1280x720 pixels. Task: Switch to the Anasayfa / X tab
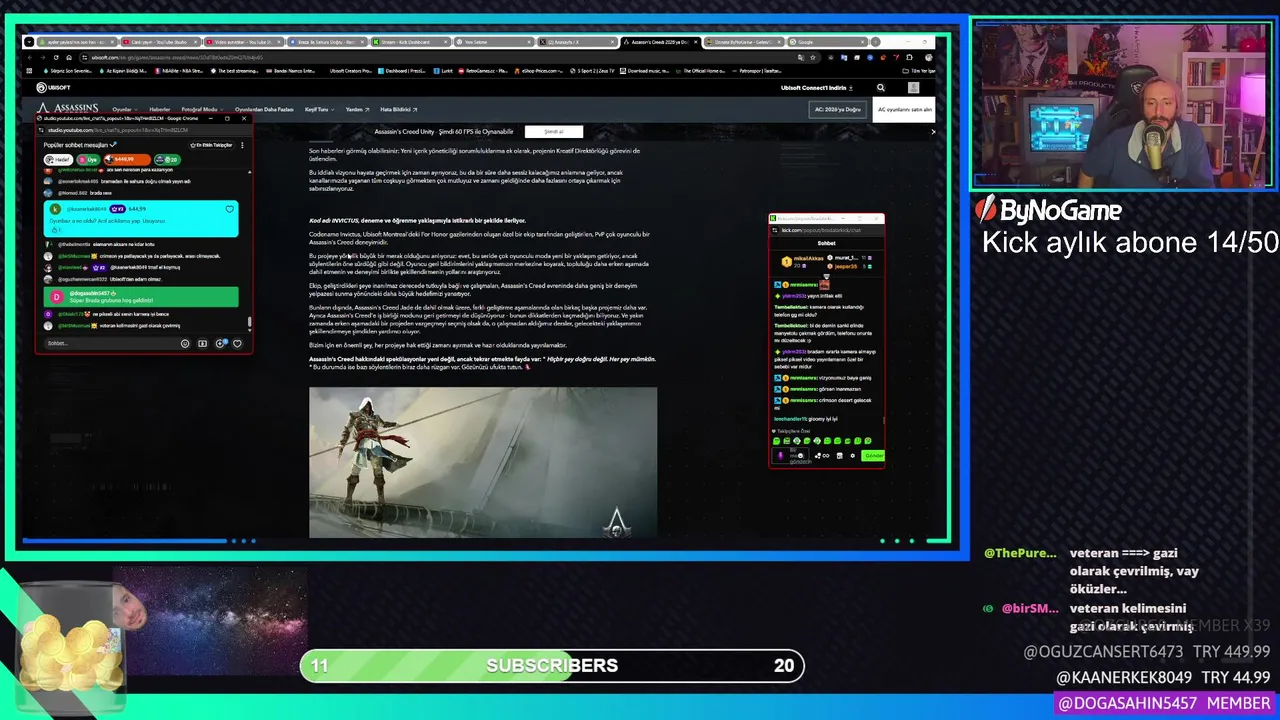[575, 42]
